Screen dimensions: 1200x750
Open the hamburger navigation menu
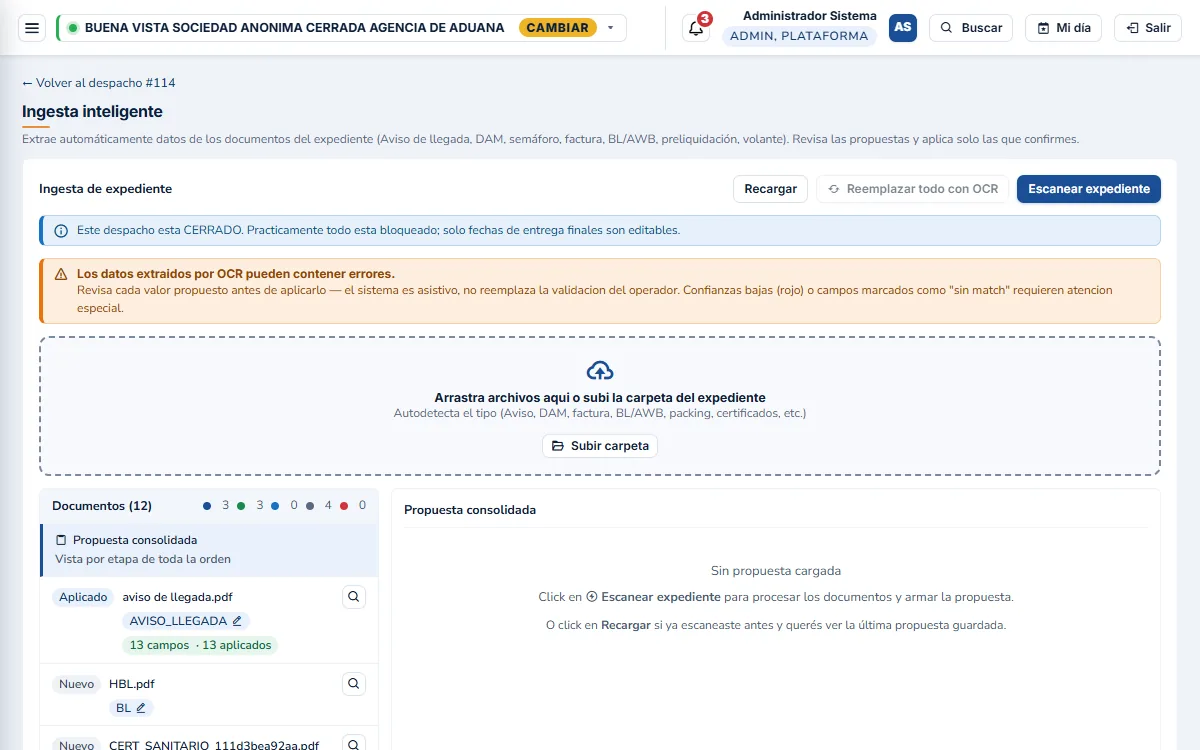point(32,28)
